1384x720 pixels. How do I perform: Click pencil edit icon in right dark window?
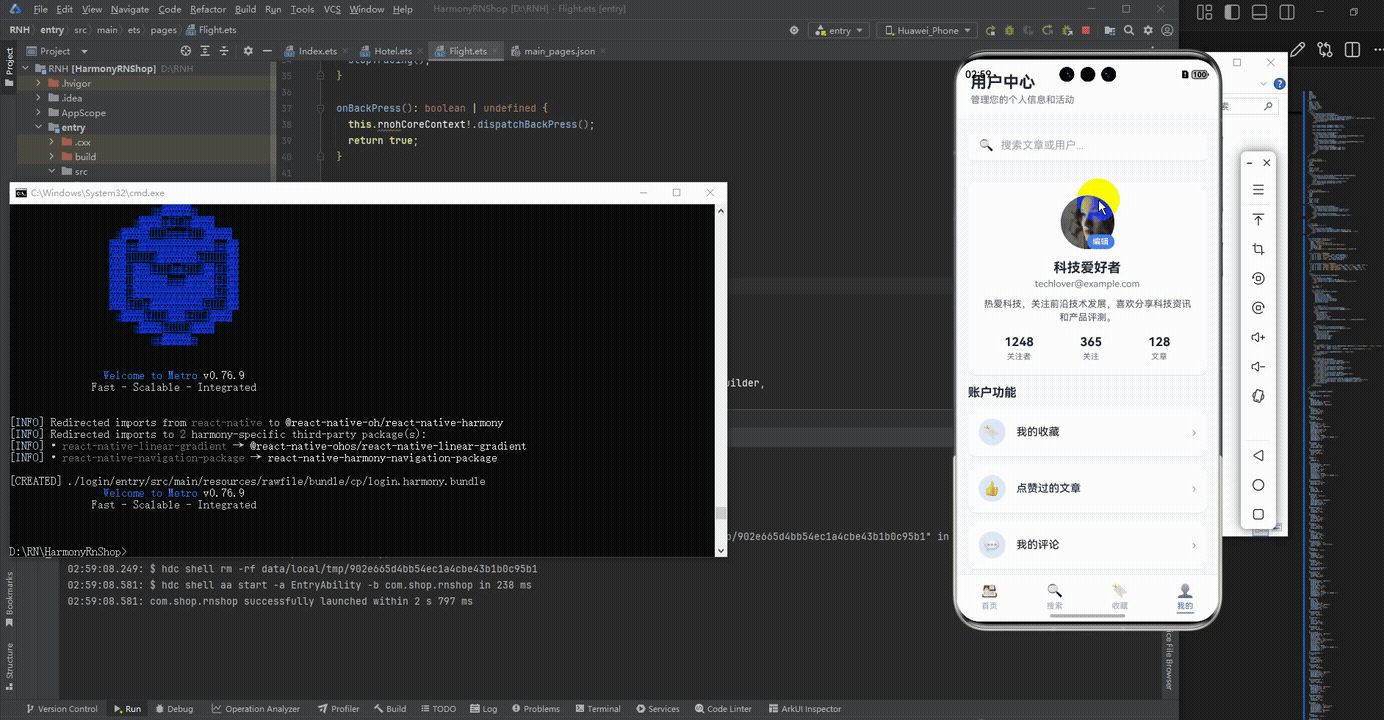coord(1298,50)
